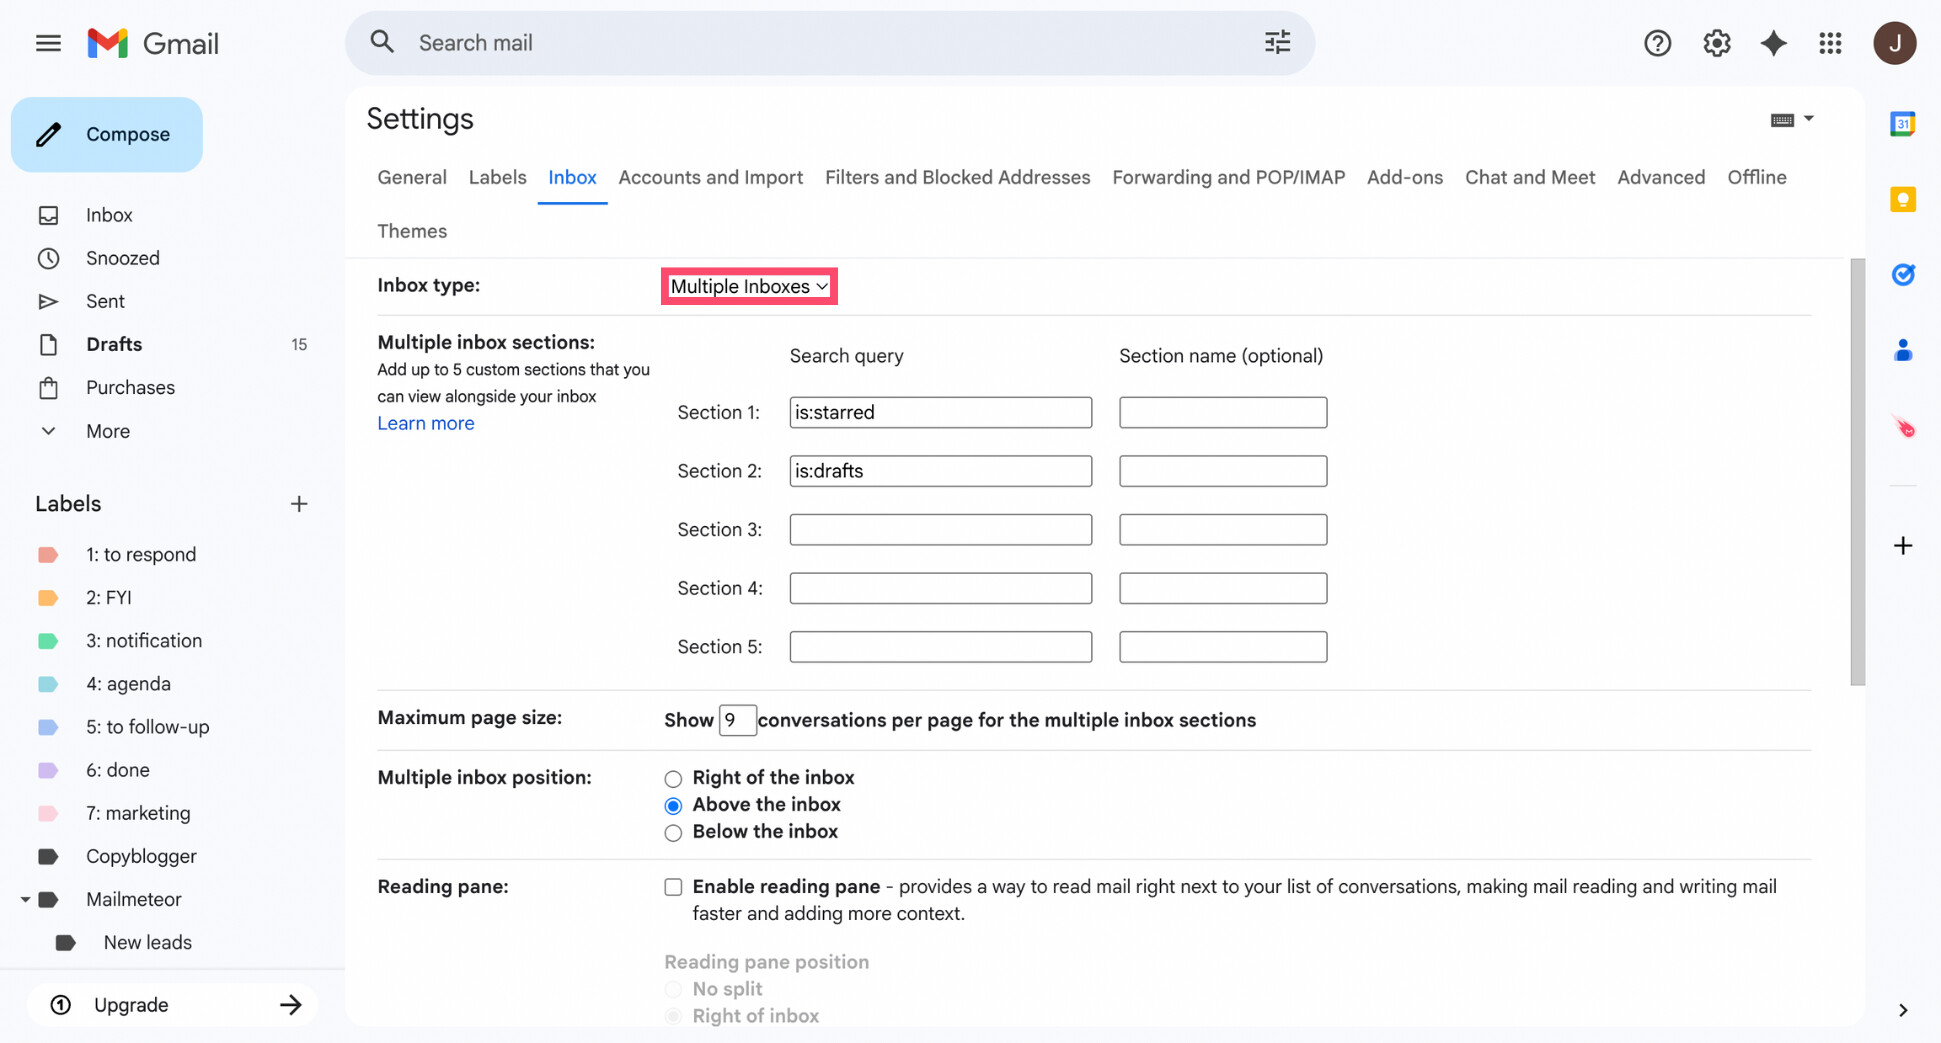Click the Learn more link
The height and width of the screenshot is (1043, 1941).
(x=425, y=423)
